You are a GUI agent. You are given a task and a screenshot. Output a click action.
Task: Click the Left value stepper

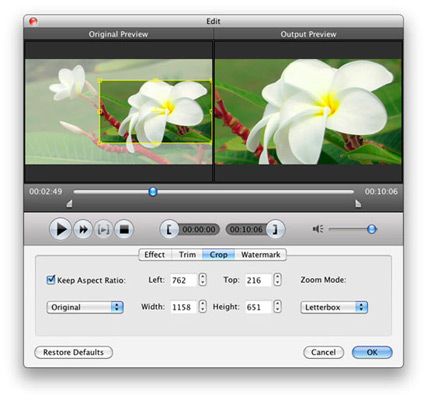tap(202, 280)
